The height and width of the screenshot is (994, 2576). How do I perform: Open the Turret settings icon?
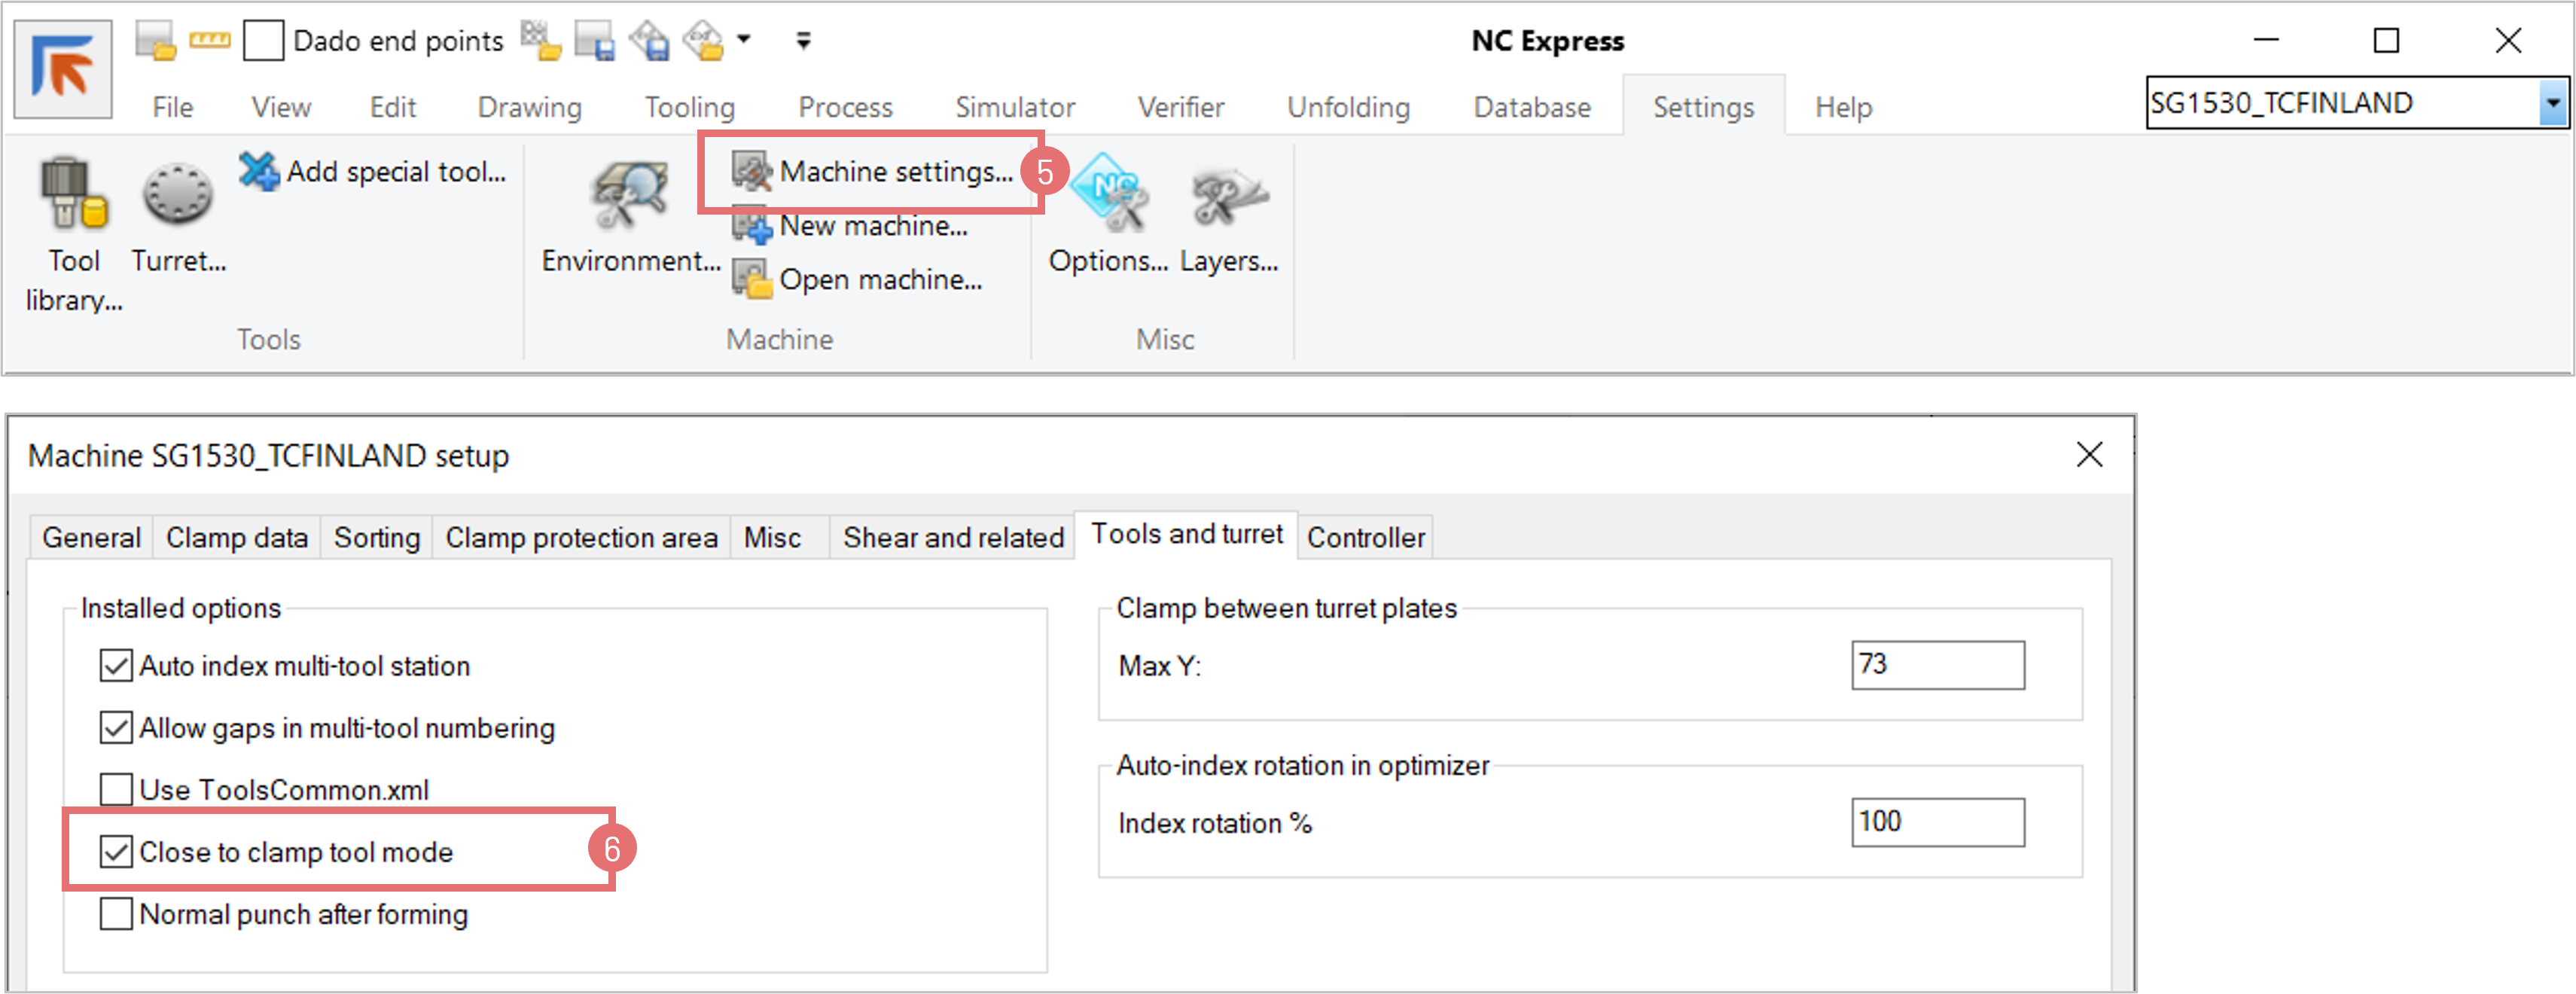tap(177, 196)
